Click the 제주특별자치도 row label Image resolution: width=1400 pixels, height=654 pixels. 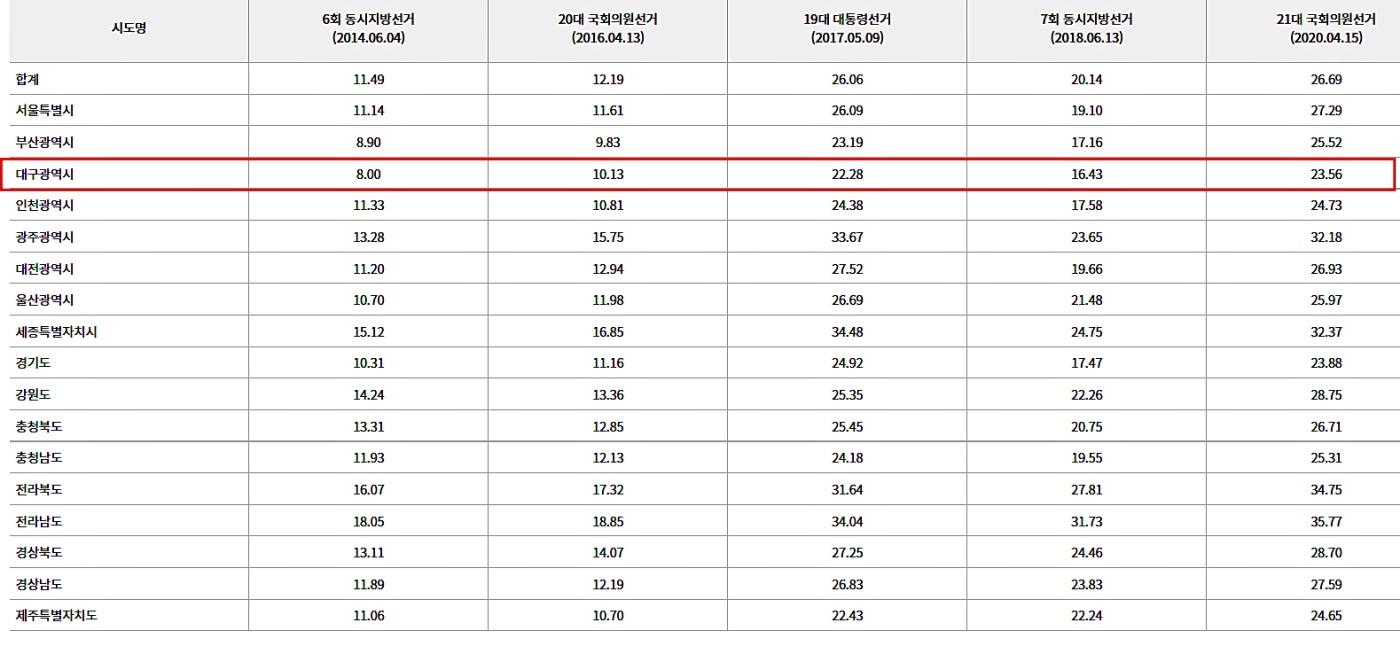(57, 616)
